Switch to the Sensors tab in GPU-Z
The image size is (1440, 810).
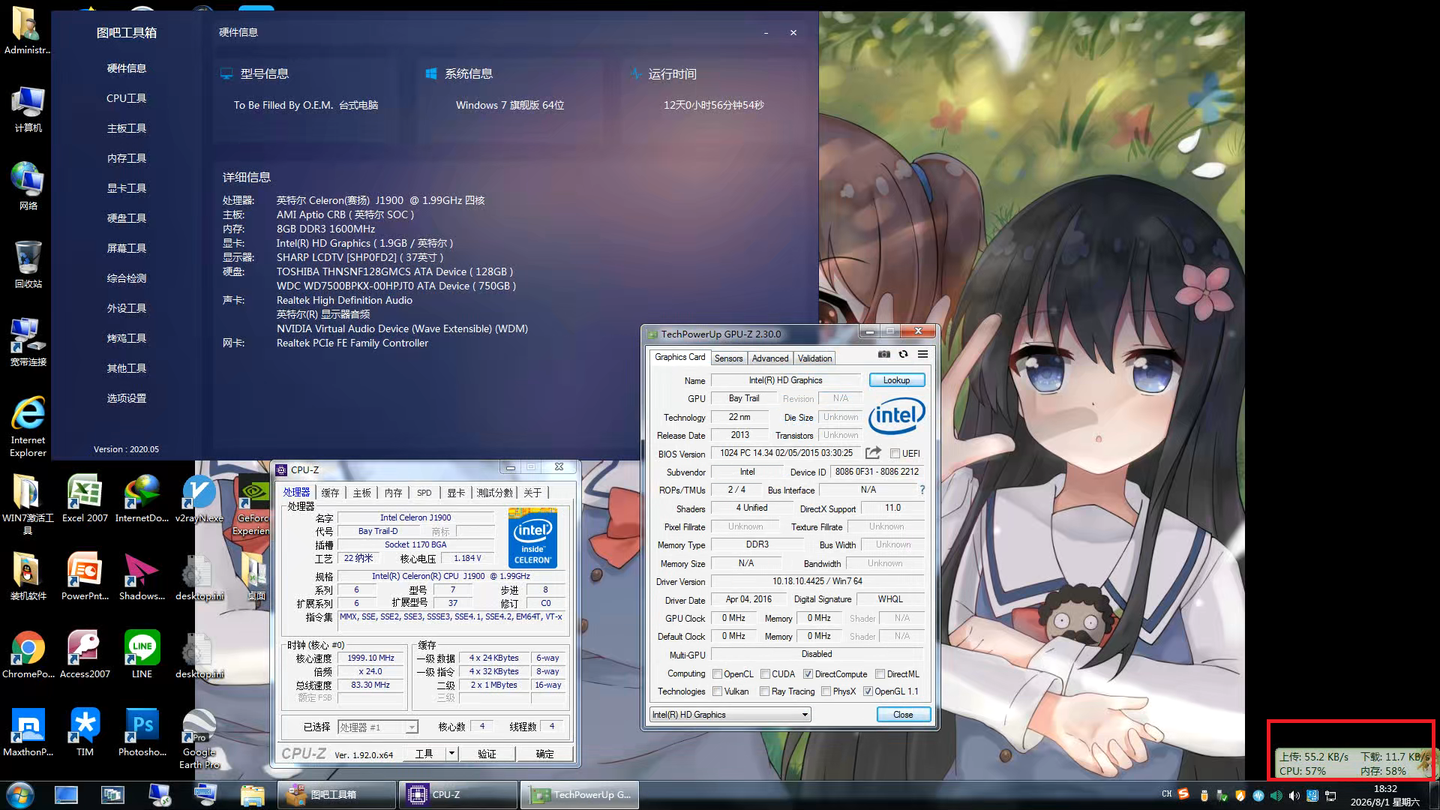click(x=728, y=358)
